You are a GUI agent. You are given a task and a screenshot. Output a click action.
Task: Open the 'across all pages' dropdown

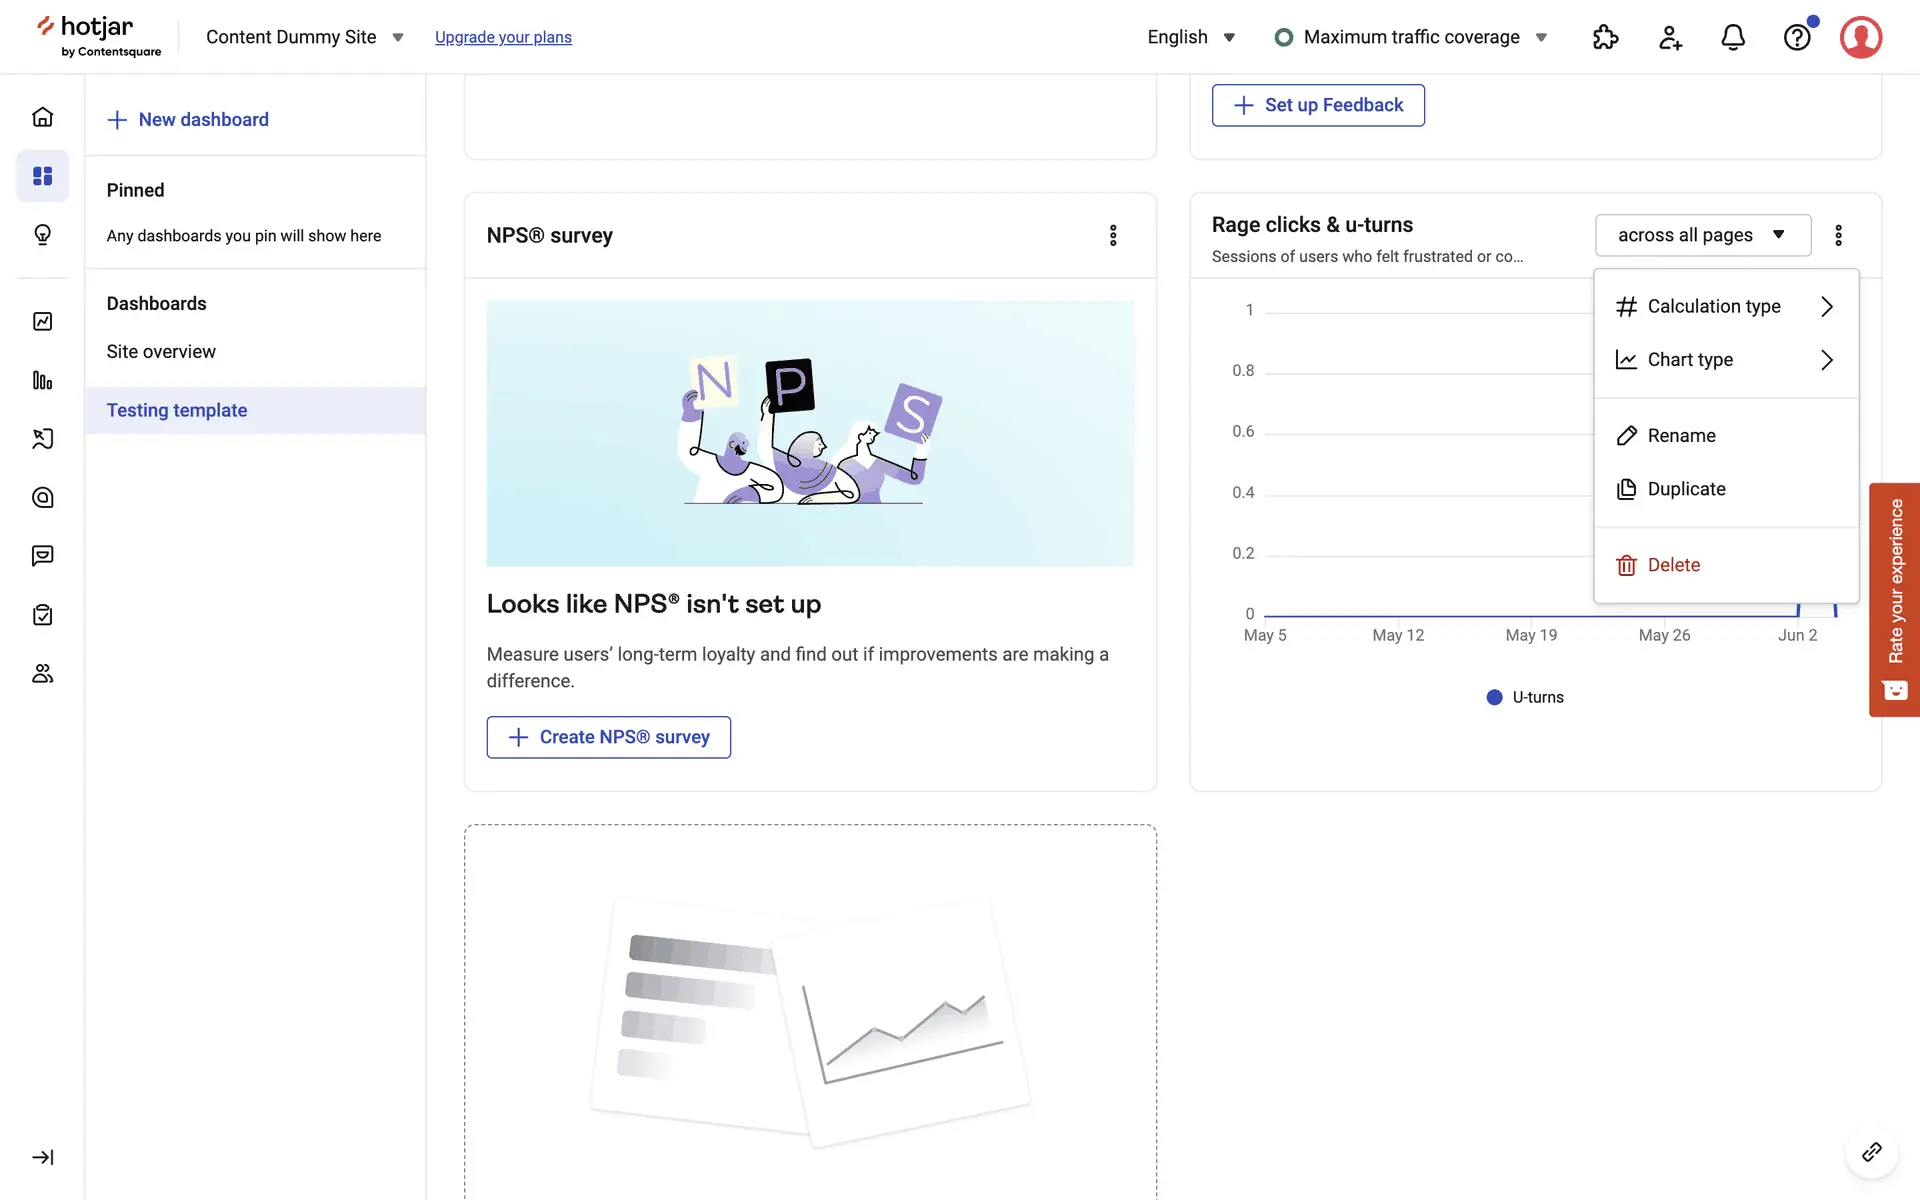point(1702,235)
